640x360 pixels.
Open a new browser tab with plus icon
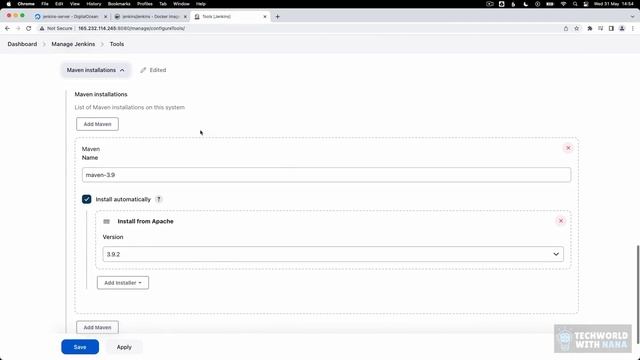click(x=278, y=17)
